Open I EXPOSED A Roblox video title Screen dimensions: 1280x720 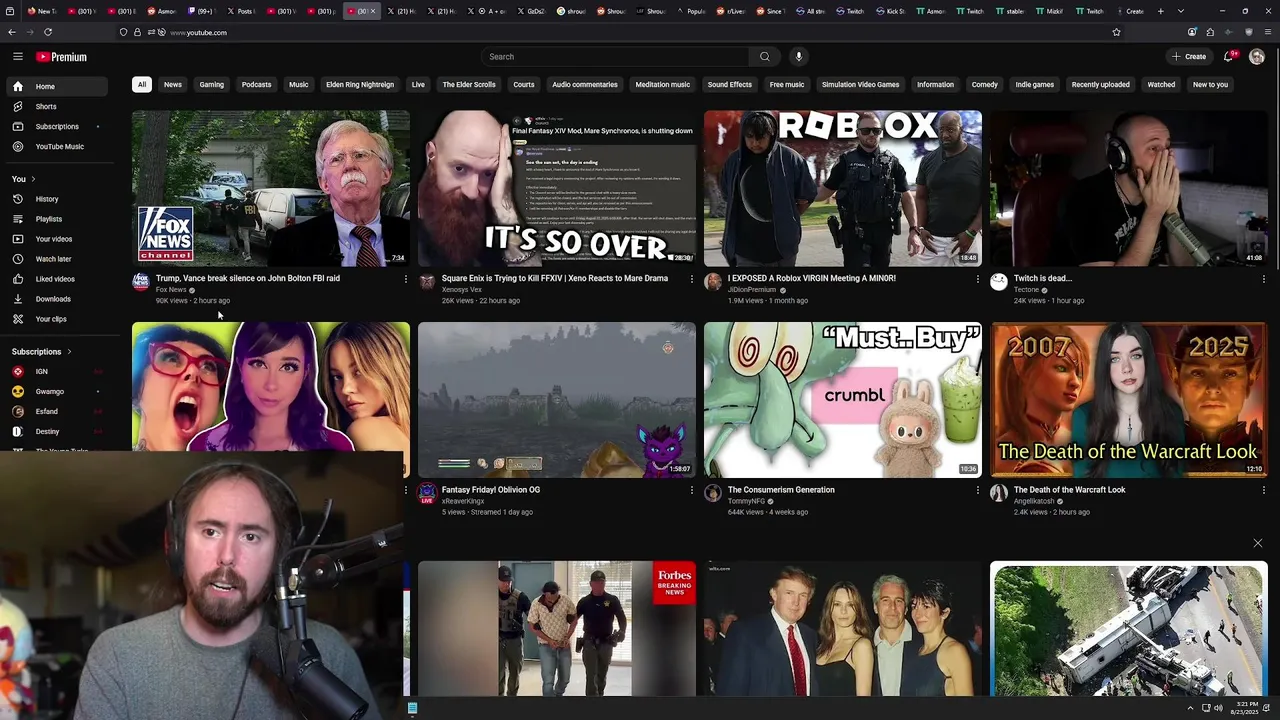[812, 278]
